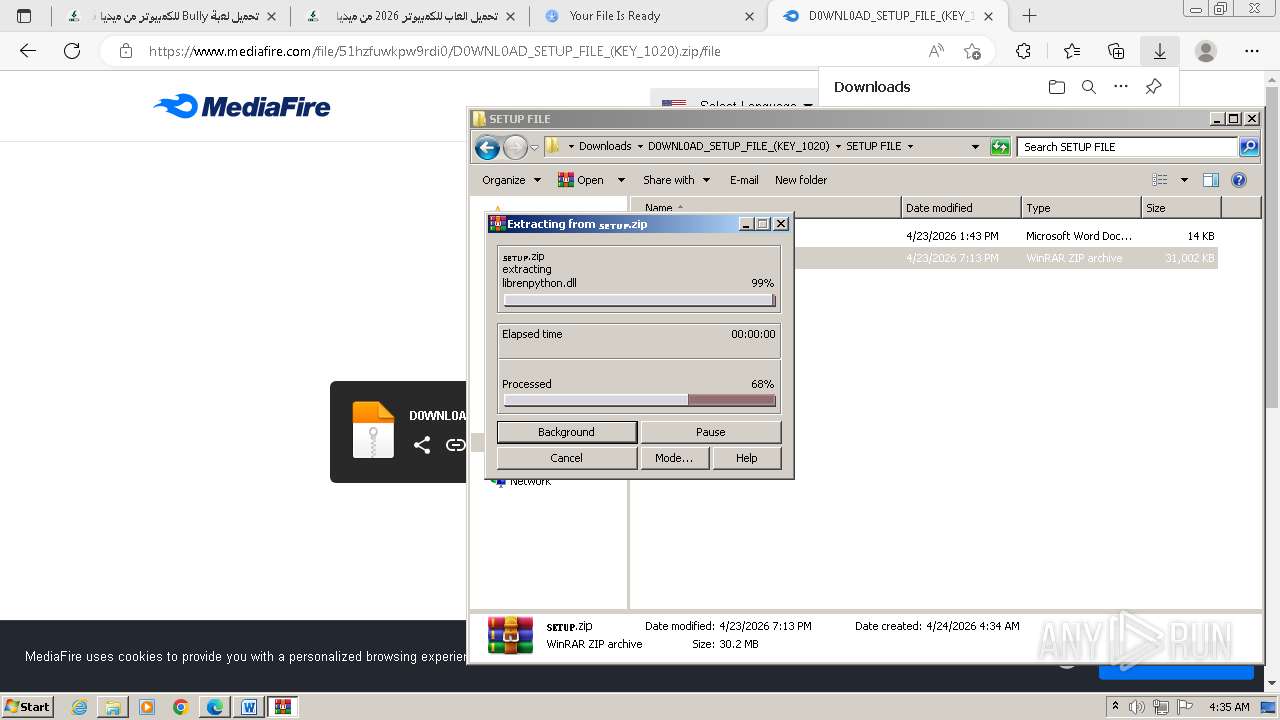Toggle the Explorer preview pane
This screenshot has height=720, width=1280.
click(x=1211, y=180)
